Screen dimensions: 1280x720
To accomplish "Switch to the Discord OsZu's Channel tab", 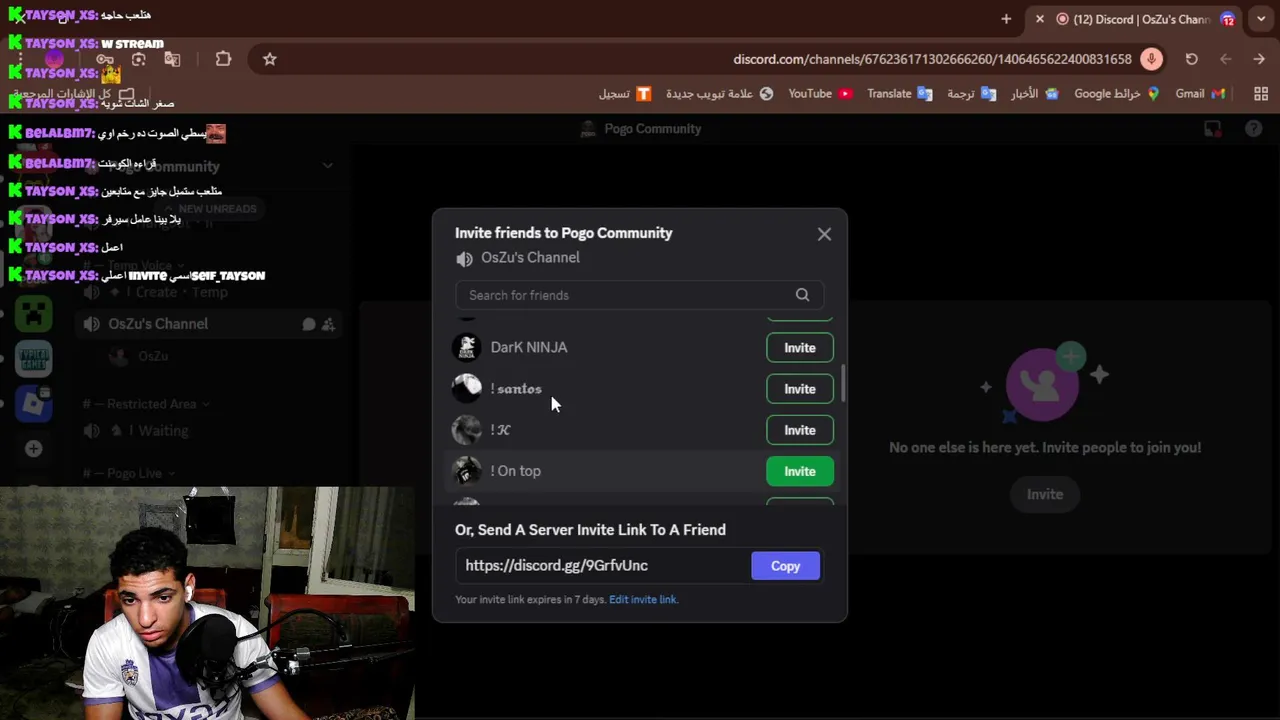I will 1134,19.
